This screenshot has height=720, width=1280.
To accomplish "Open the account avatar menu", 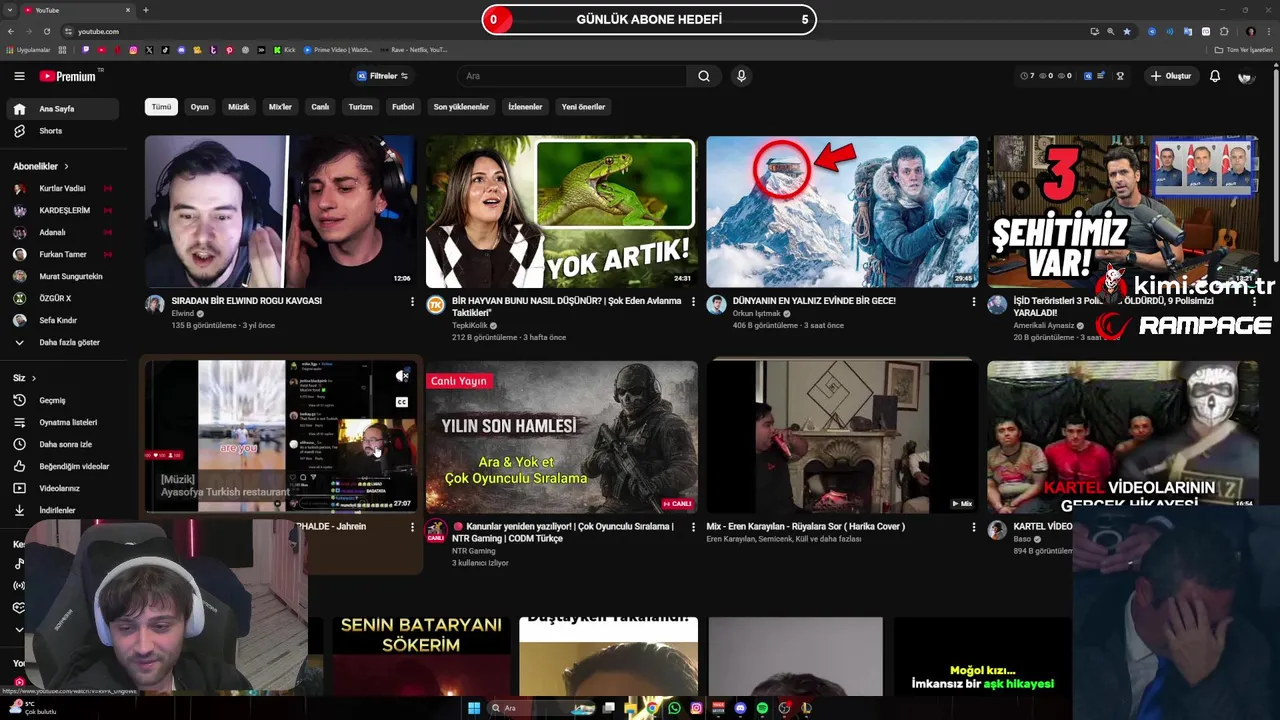I will point(1246,76).
